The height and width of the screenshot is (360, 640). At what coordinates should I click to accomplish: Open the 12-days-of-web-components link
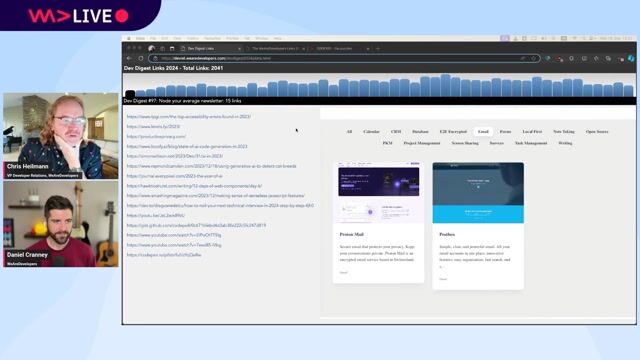[194, 186]
